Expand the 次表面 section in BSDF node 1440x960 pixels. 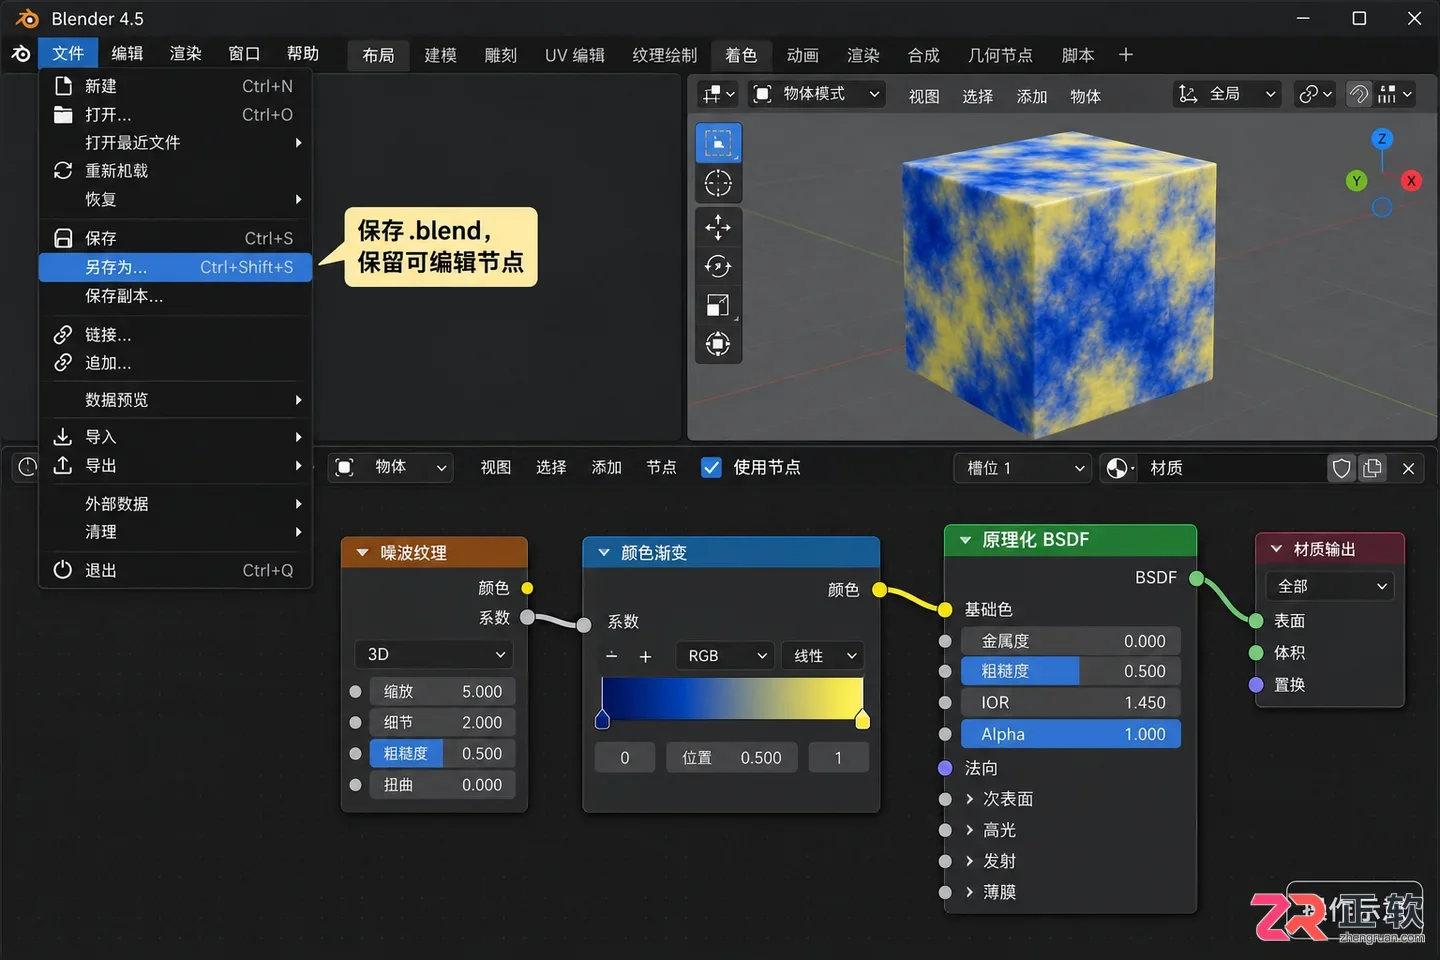click(969, 799)
